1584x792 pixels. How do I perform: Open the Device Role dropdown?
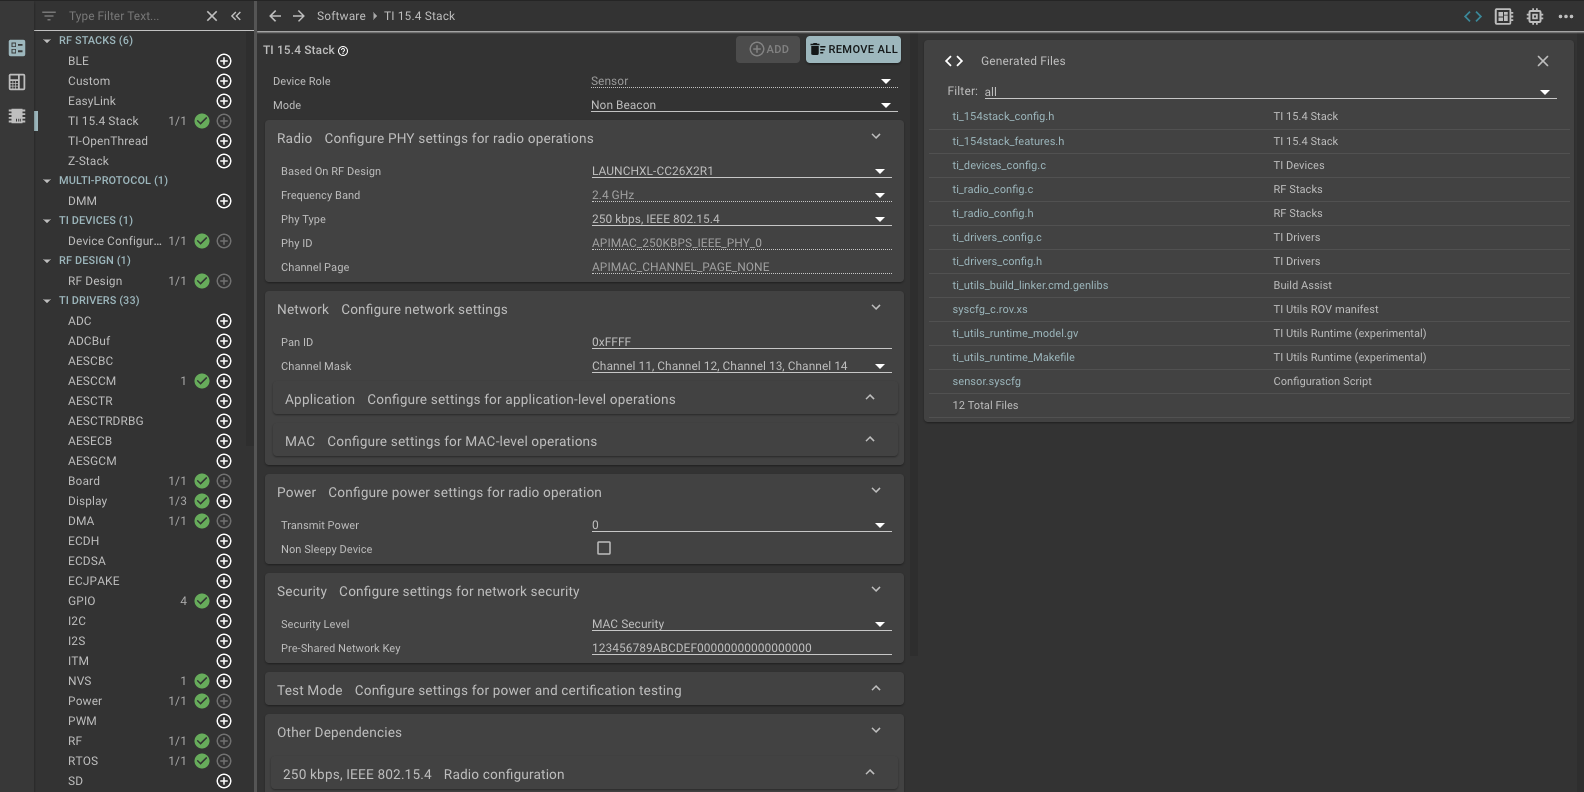741,81
